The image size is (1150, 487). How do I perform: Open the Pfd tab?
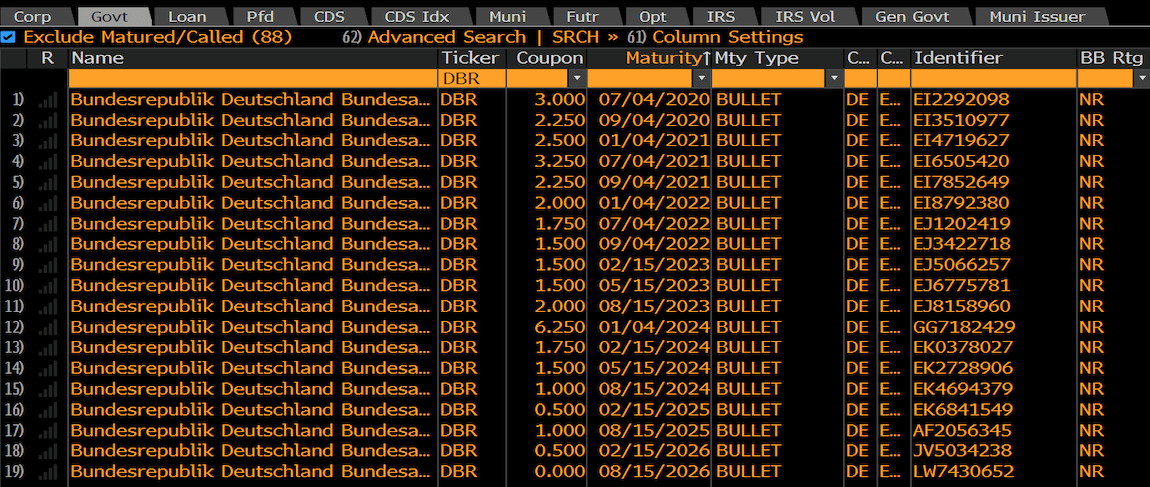260,17
